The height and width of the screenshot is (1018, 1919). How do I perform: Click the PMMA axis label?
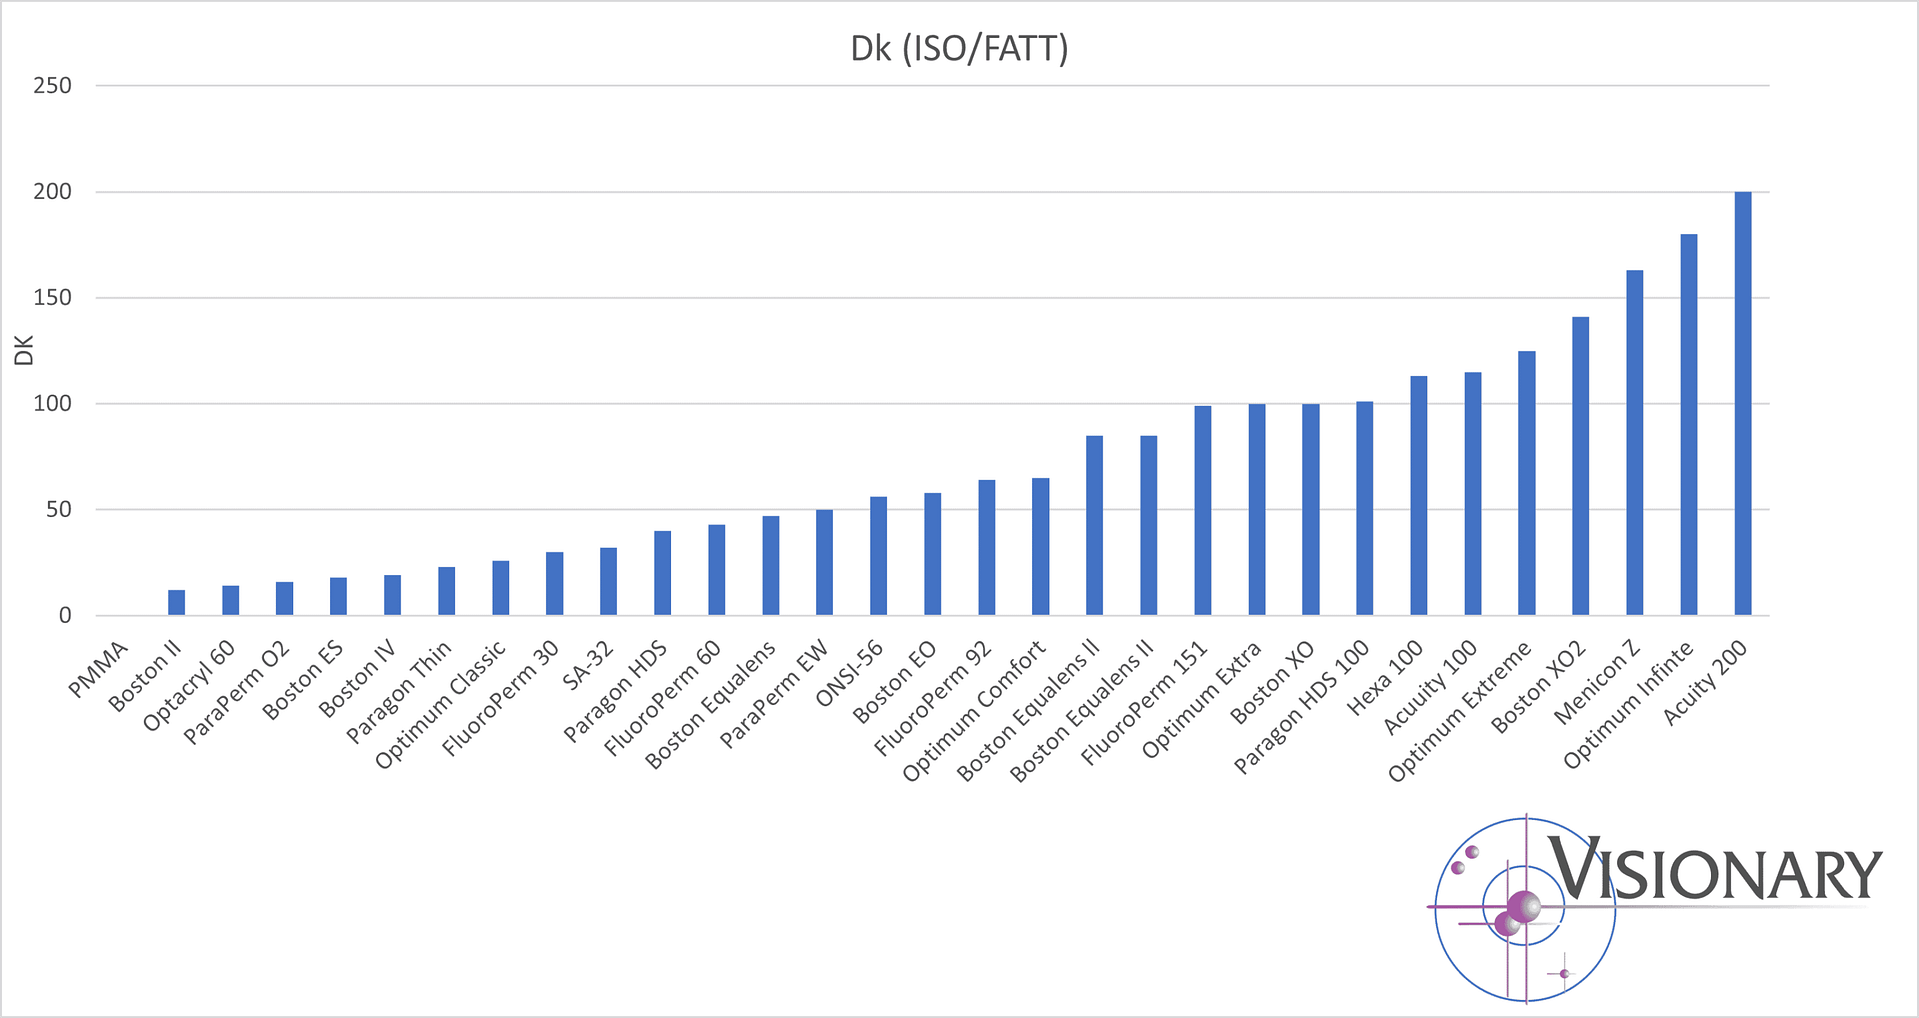click(99, 669)
